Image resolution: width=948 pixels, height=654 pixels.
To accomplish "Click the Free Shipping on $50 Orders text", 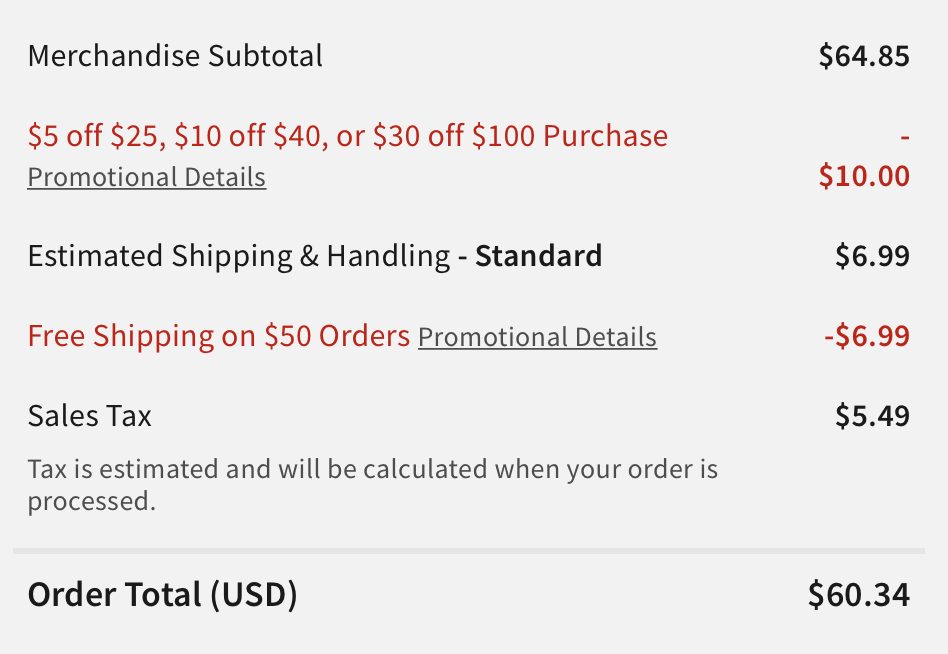I will pyautogui.click(x=219, y=336).
